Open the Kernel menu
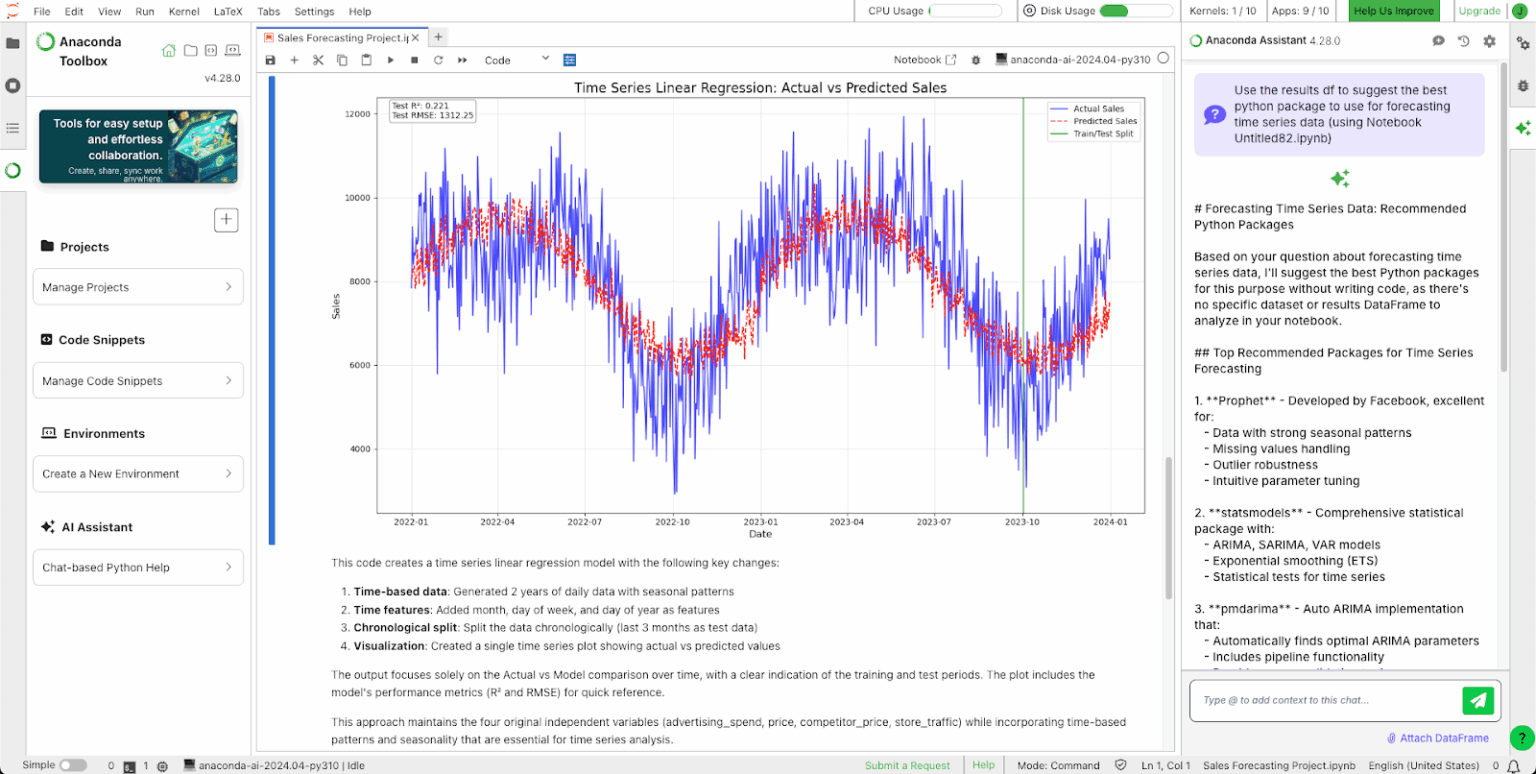 tap(184, 11)
